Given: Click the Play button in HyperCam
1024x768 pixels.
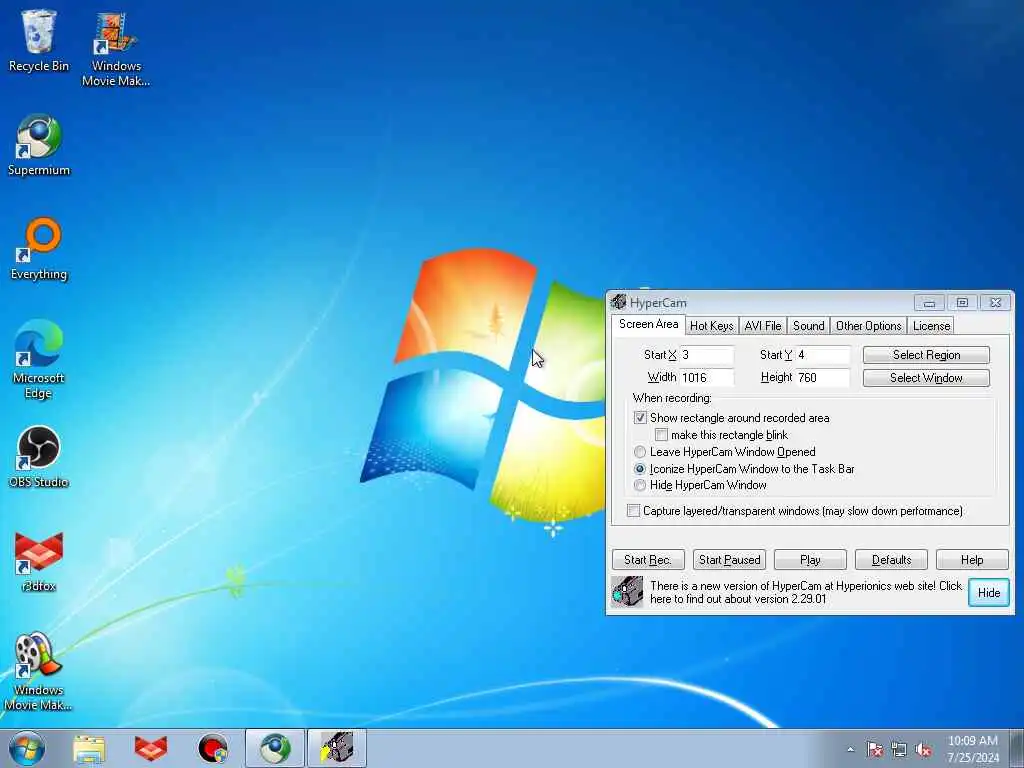Looking at the screenshot, I should point(810,560).
